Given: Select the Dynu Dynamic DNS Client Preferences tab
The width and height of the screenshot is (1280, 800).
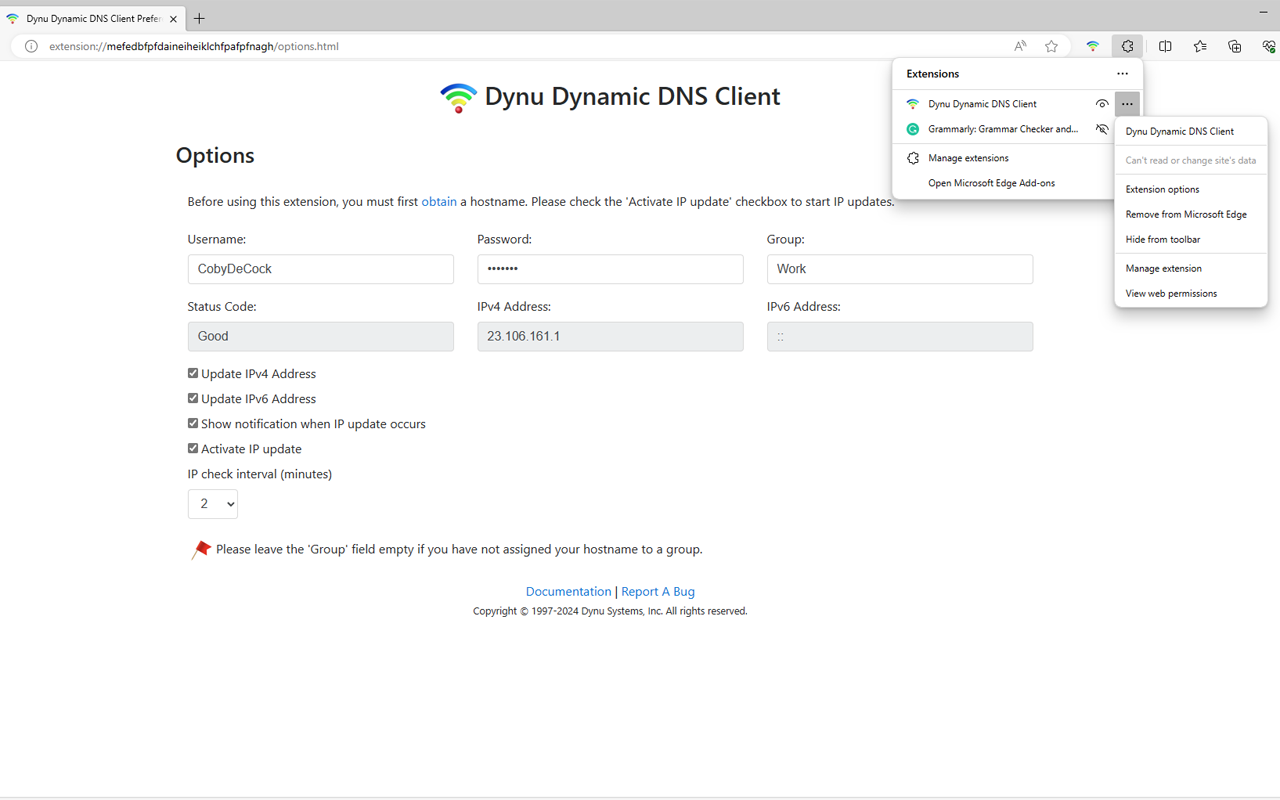Looking at the screenshot, I should 92,18.
